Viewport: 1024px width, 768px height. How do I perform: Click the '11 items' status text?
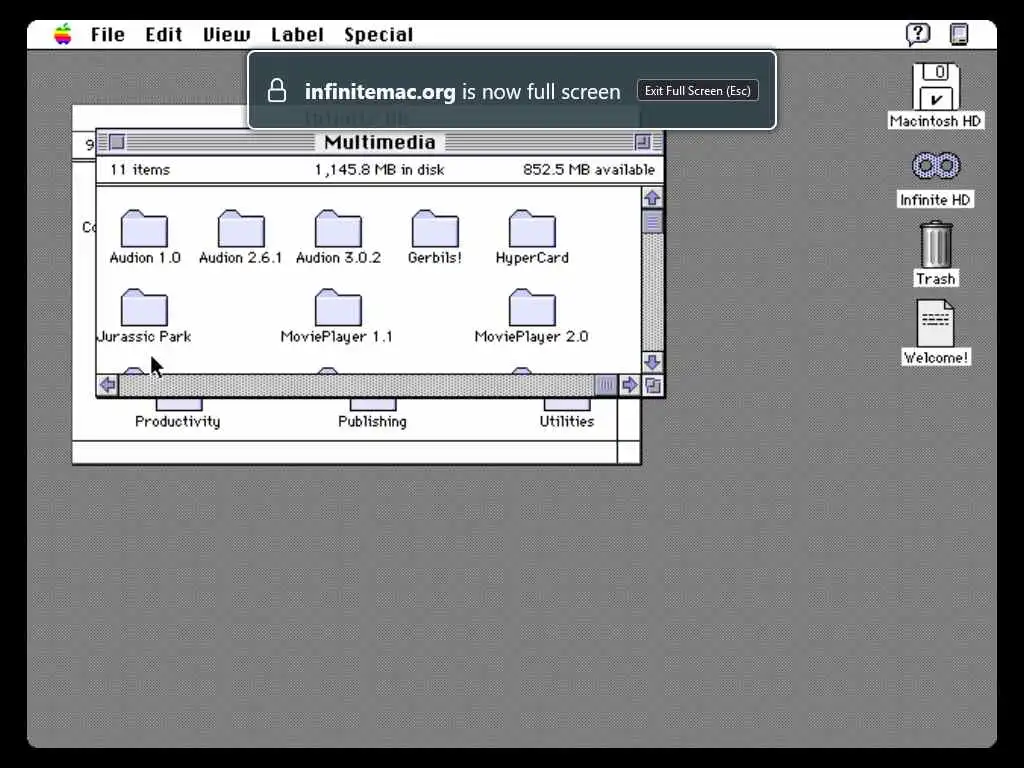(x=140, y=170)
